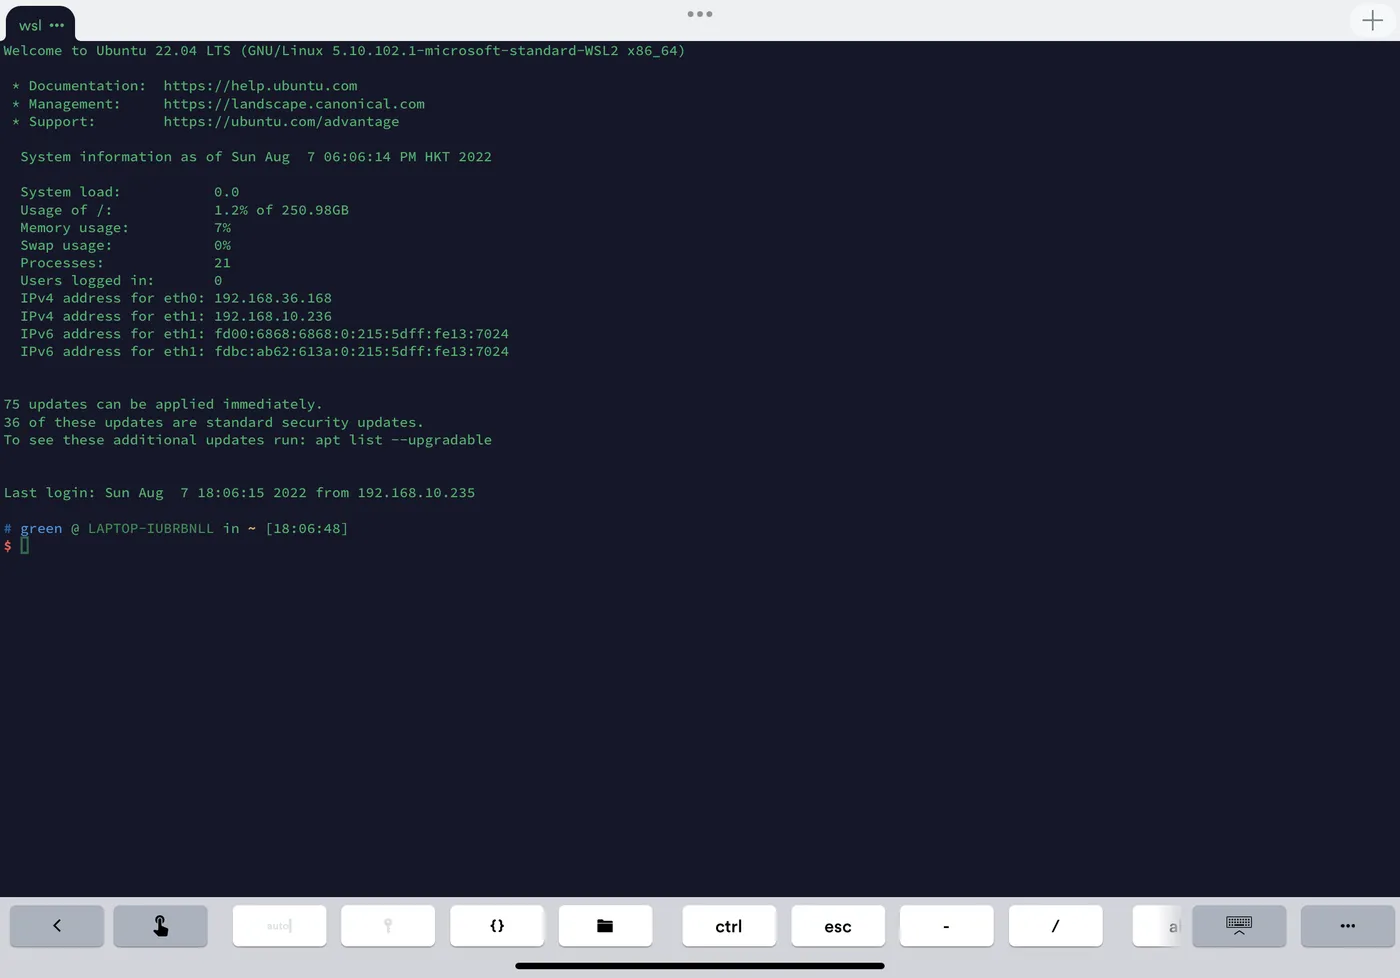The height and width of the screenshot is (978, 1400).
Task: Click the cursor at the shell prompt
Action: point(26,546)
